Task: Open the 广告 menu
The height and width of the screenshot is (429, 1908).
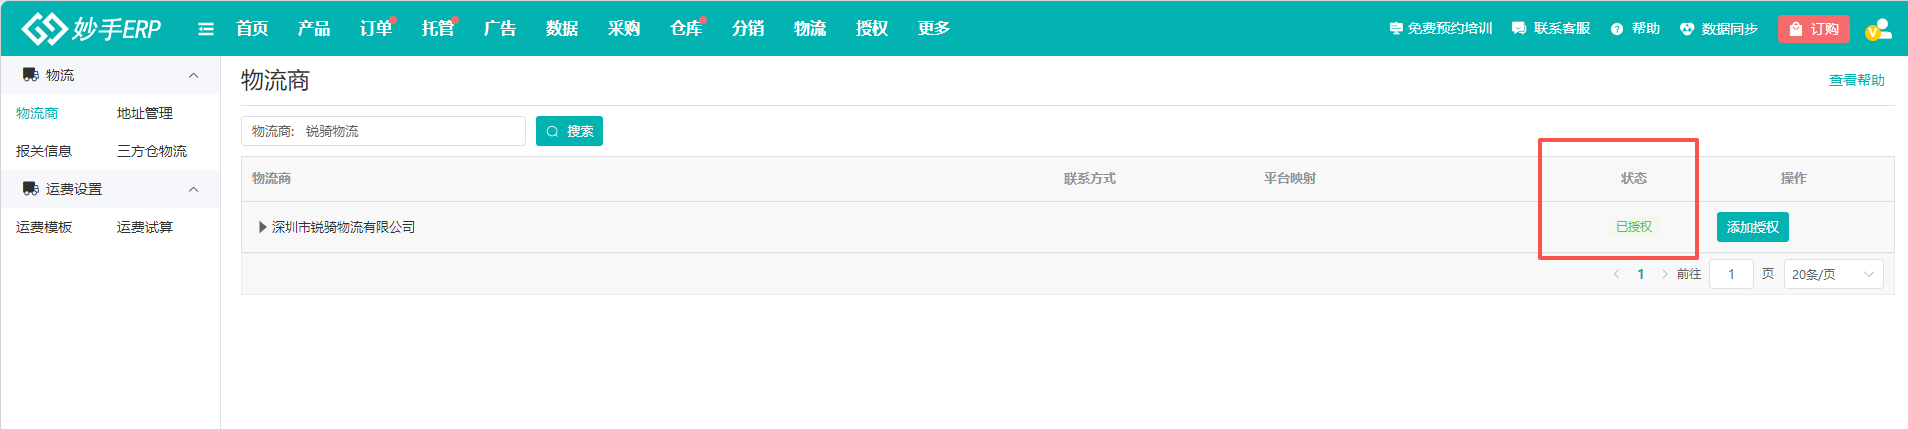Action: [x=500, y=29]
